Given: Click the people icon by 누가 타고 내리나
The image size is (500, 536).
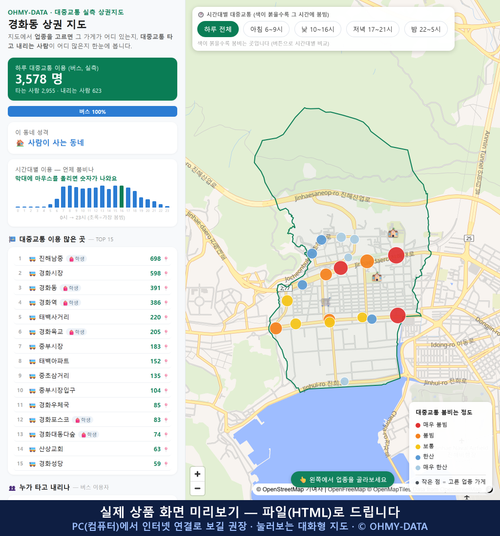Looking at the screenshot, I should 12,488.
